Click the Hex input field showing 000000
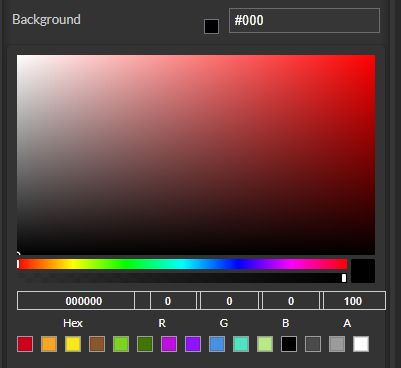The image size is (401, 368). pyautogui.click(x=76, y=301)
